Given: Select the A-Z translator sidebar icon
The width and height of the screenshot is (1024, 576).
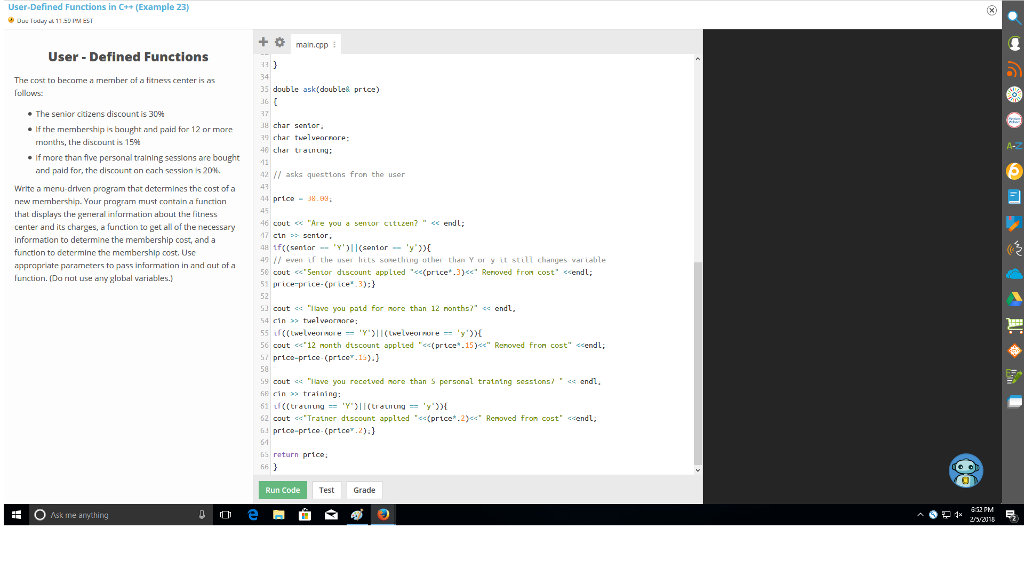Looking at the screenshot, I should 1013,143.
